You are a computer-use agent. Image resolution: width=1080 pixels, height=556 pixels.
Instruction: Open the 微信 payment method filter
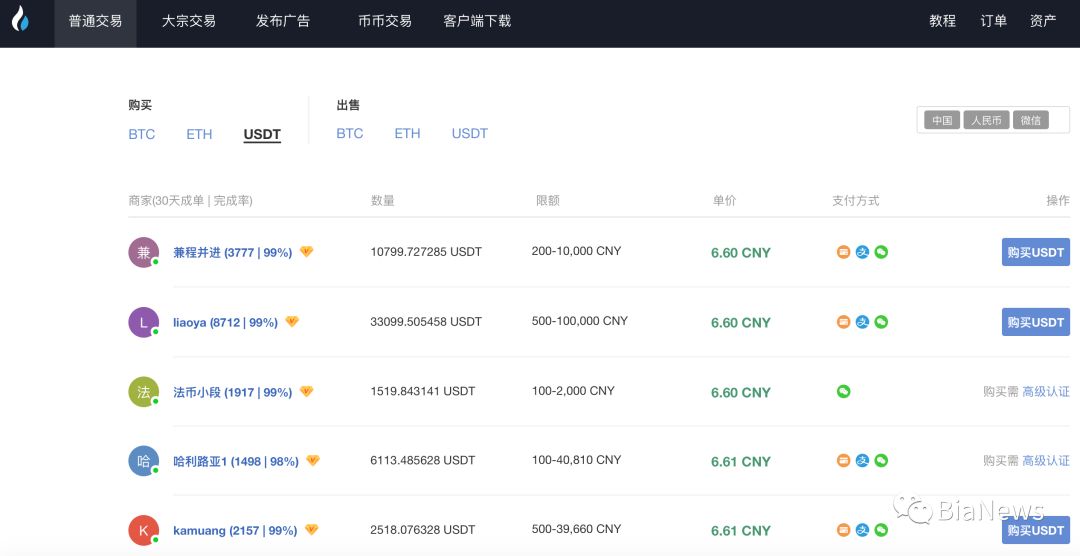[1030, 120]
